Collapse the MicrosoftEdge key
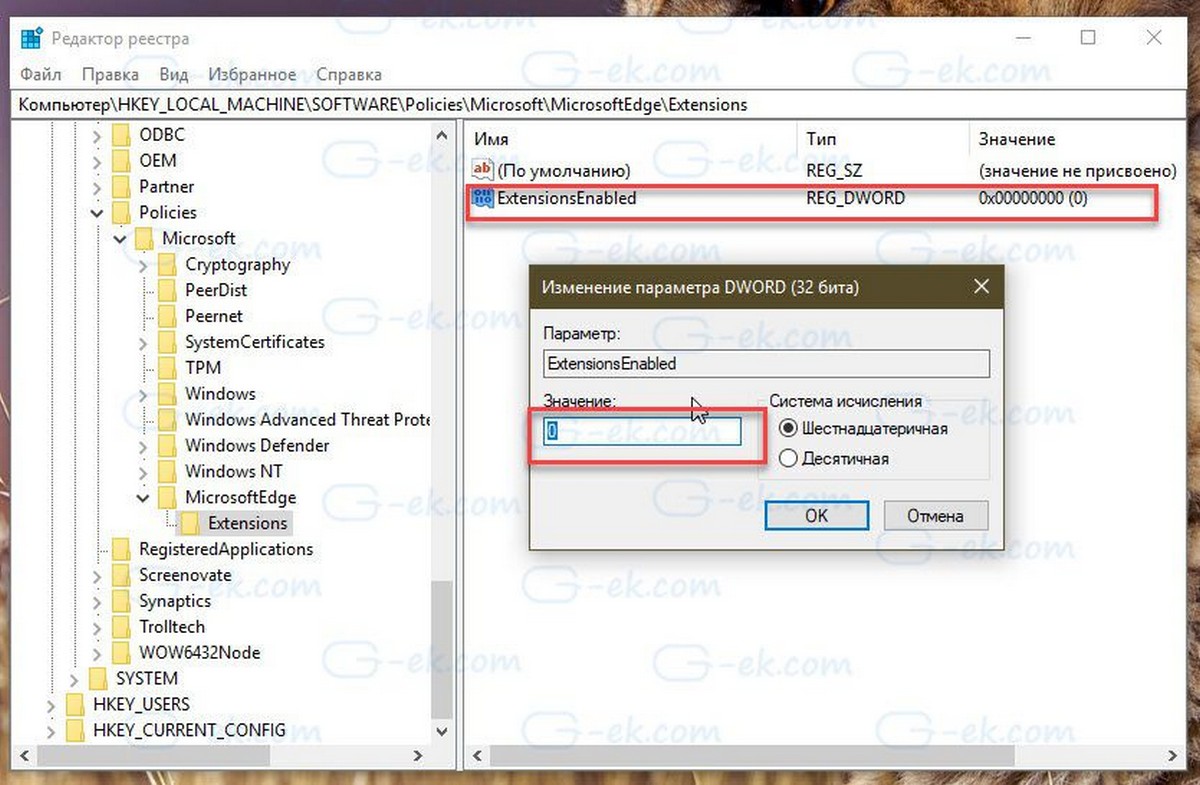The height and width of the screenshot is (785, 1200). 143,497
